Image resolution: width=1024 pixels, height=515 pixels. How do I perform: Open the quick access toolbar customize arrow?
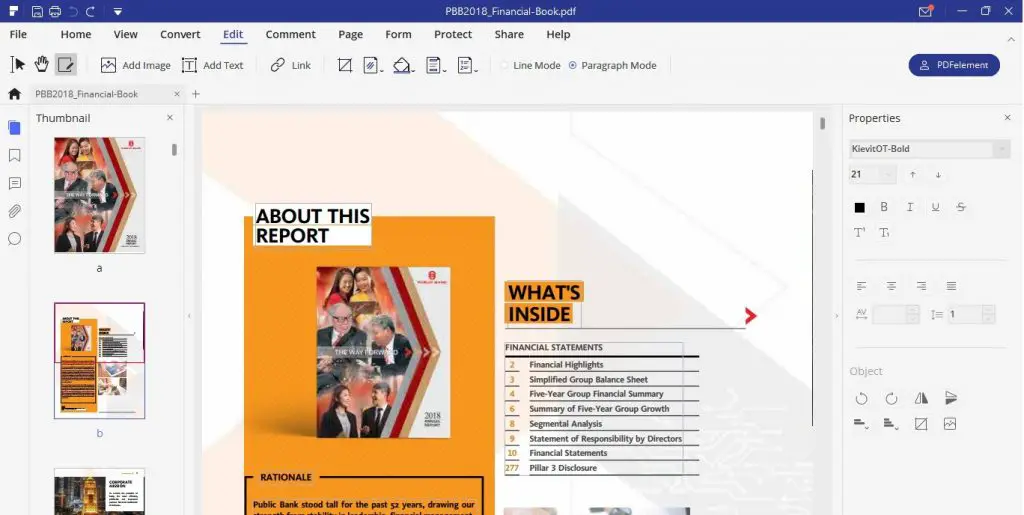117,11
